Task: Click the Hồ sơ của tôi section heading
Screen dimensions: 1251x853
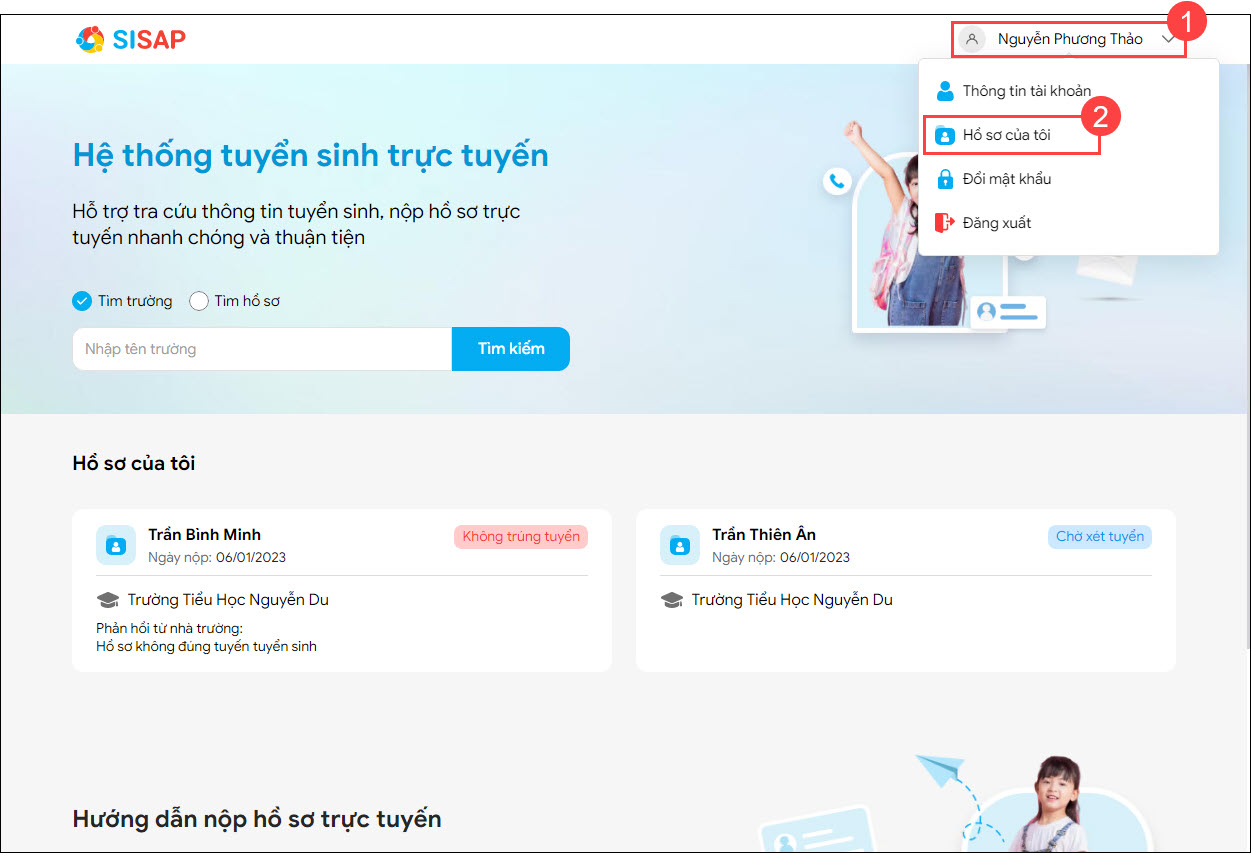Action: click(134, 463)
